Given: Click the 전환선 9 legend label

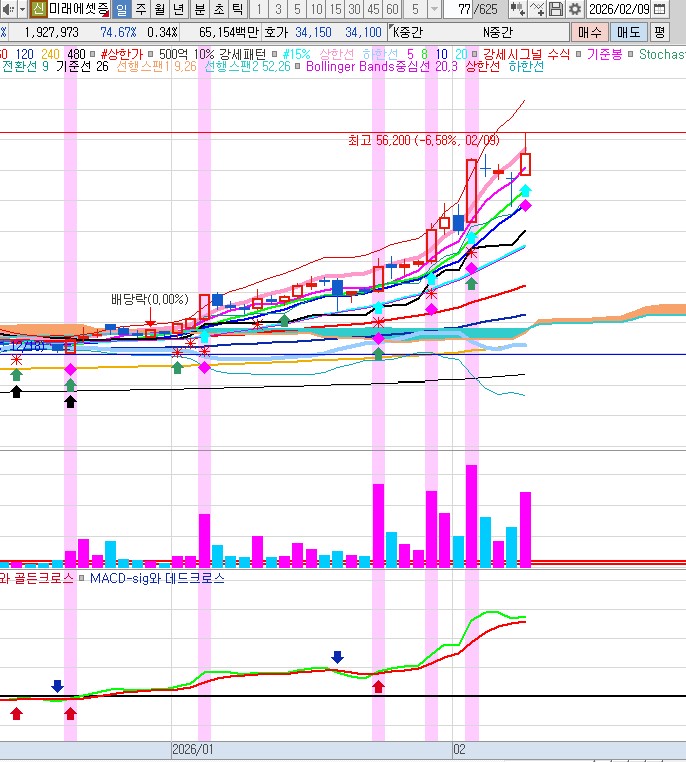Looking at the screenshot, I should pyautogui.click(x=25, y=66).
